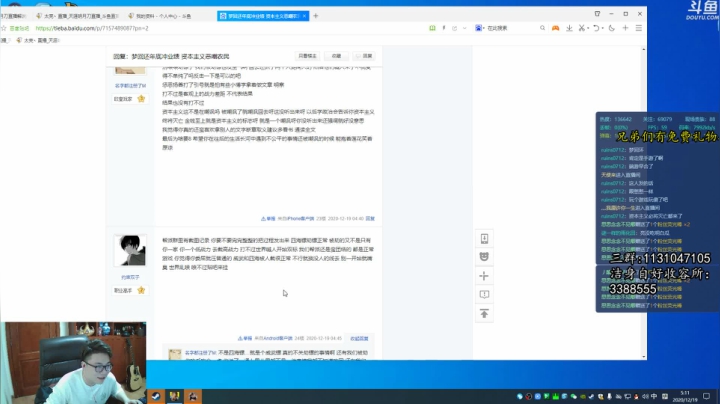Open a new tab with the plus button

(315, 16)
